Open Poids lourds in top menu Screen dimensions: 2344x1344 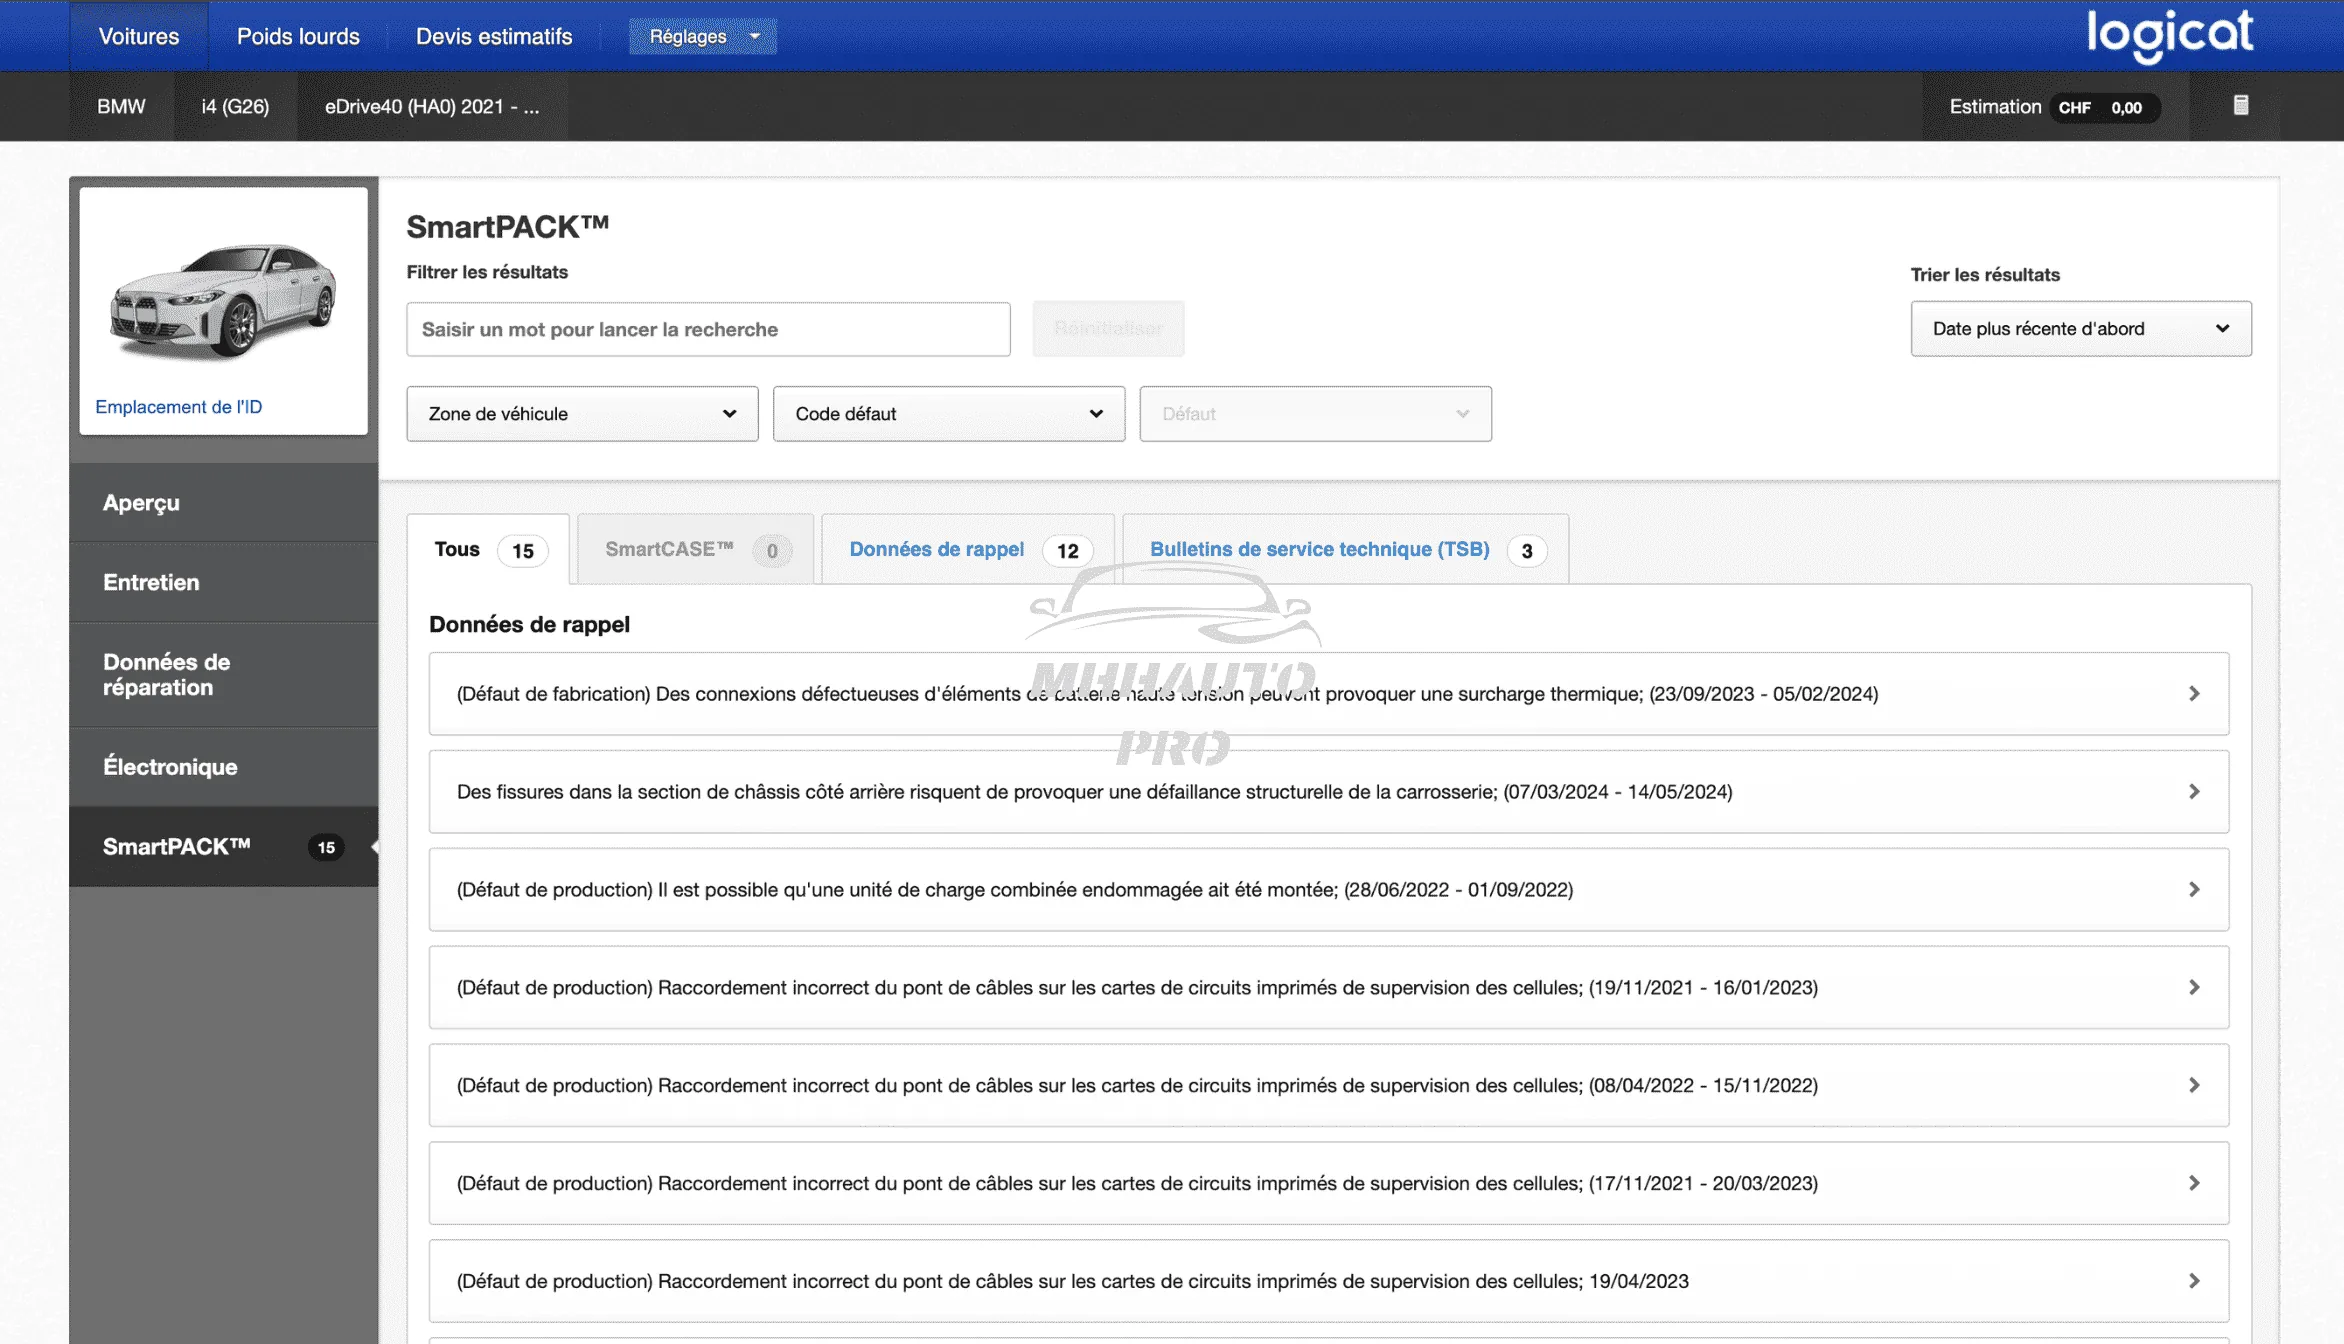[298, 36]
